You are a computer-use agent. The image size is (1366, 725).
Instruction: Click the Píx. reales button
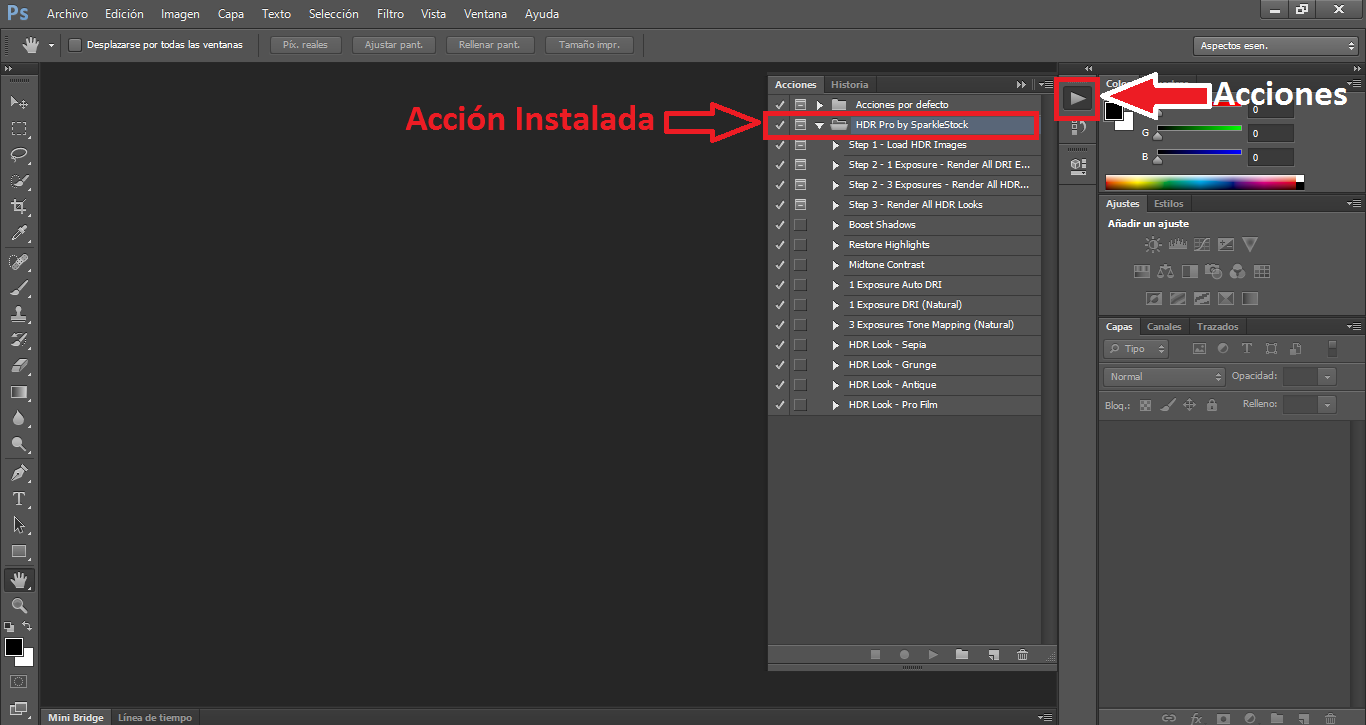click(306, 45)
